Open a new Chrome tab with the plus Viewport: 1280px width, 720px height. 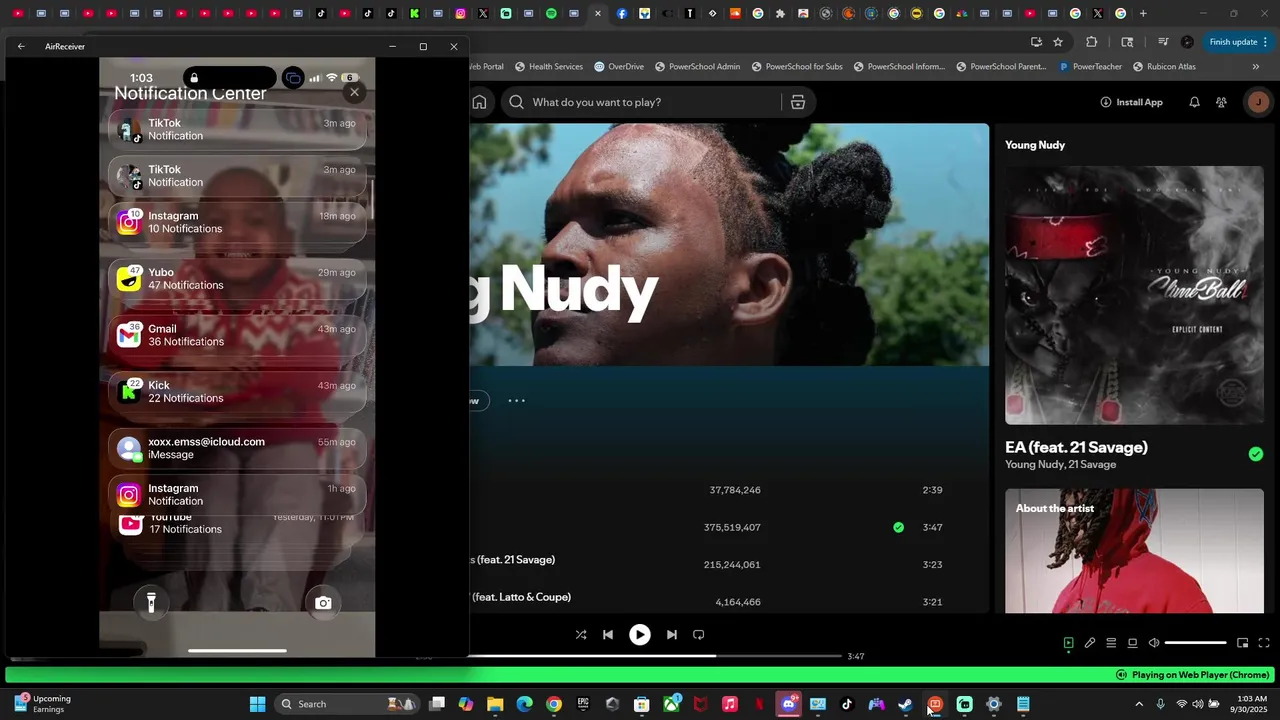click(x=1143, y=14)
